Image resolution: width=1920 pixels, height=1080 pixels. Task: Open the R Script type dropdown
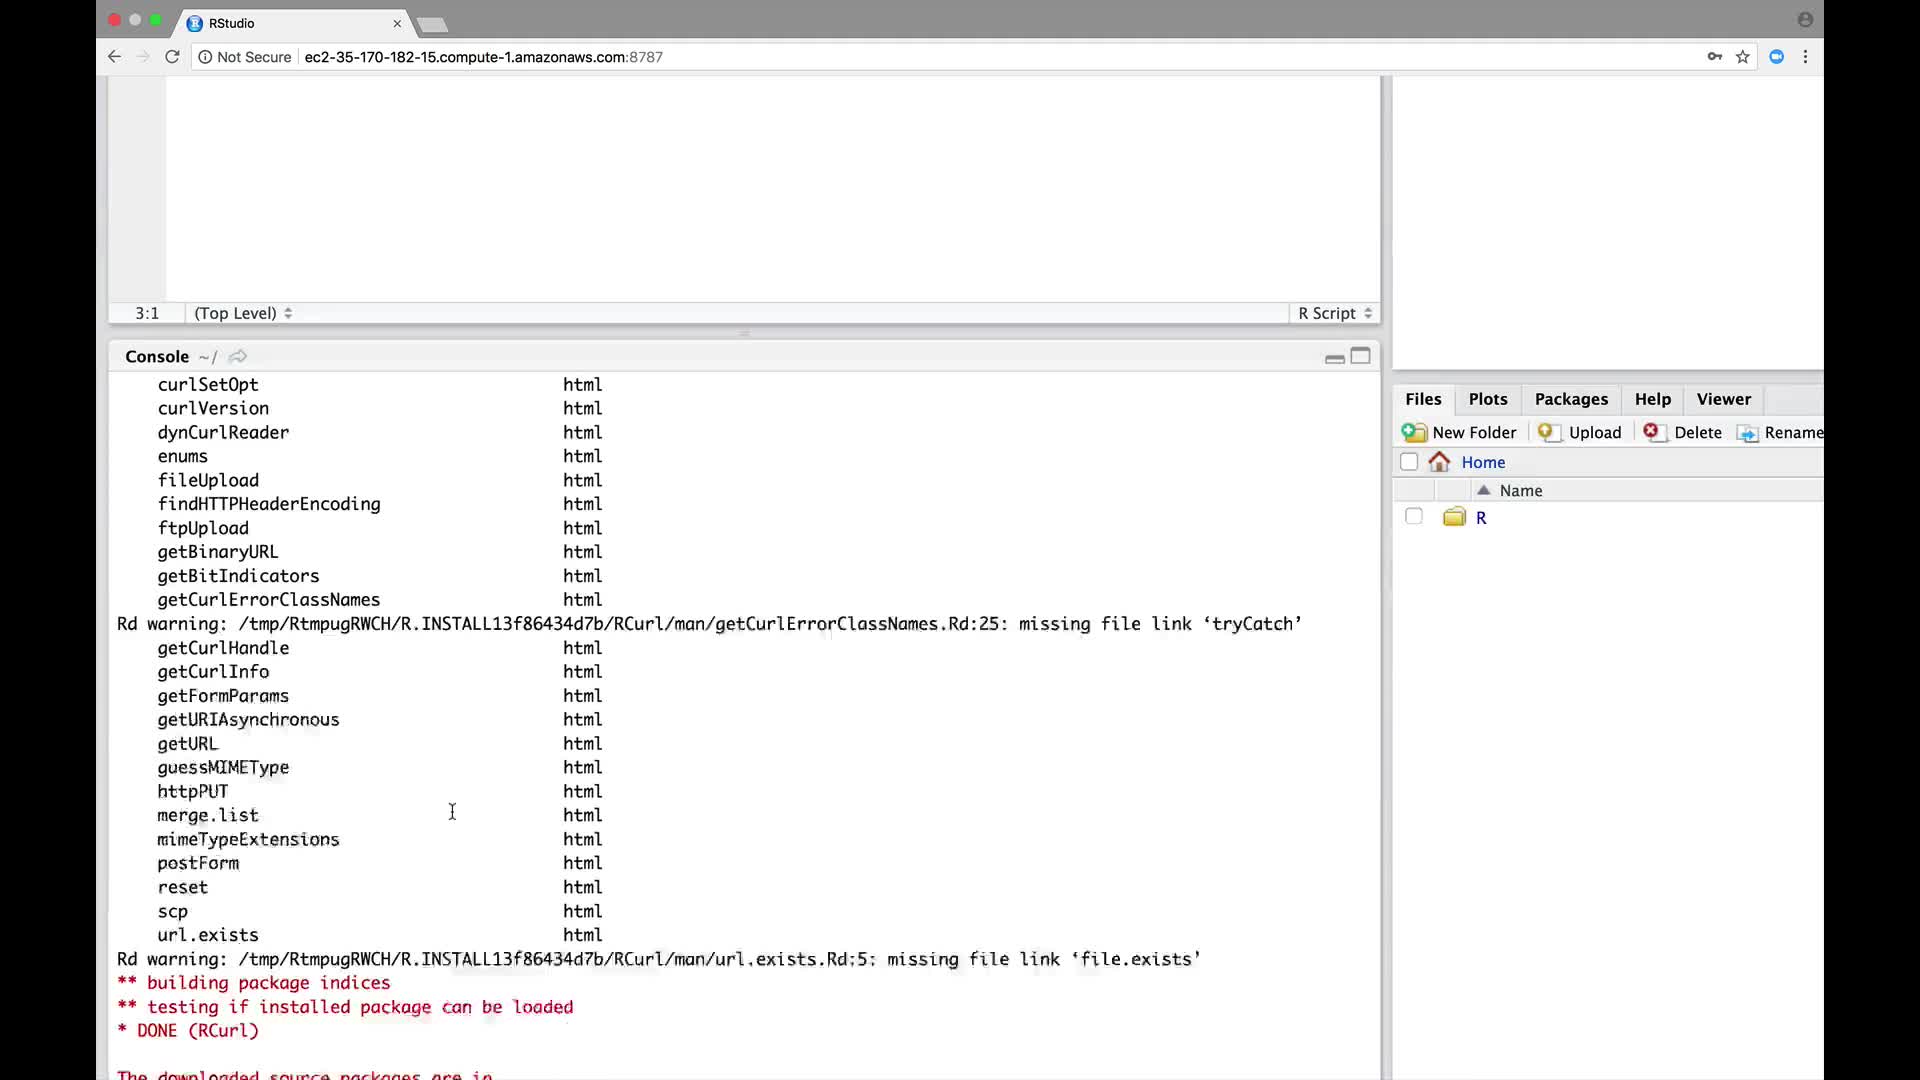click(x=1334, y=313)
